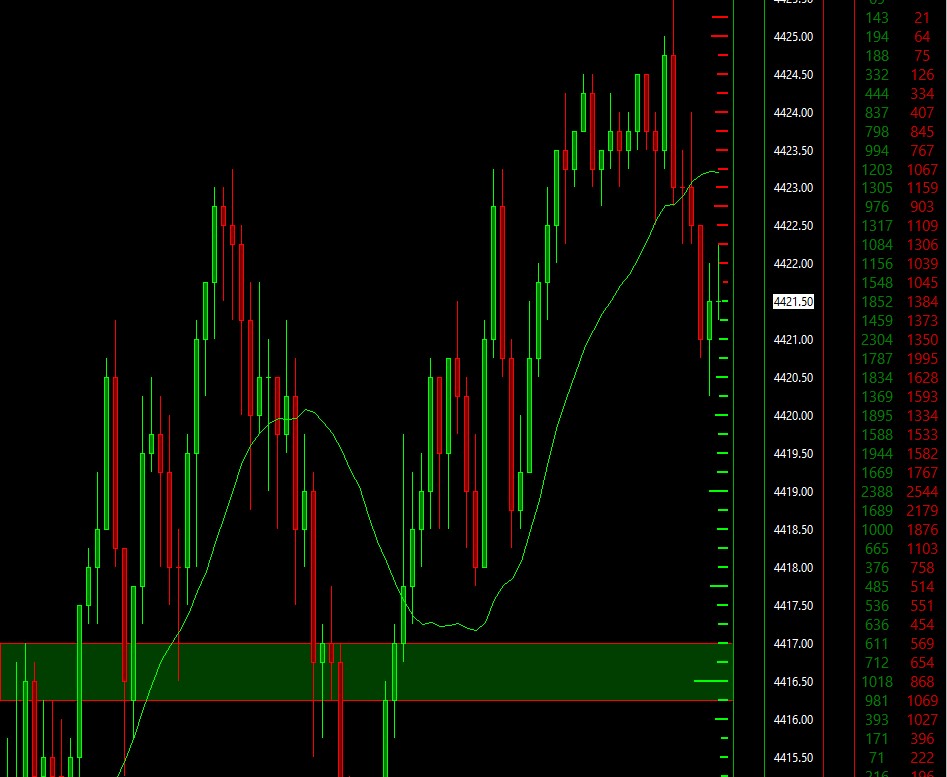
Task: Click green volume value 636
Action: 877,625
